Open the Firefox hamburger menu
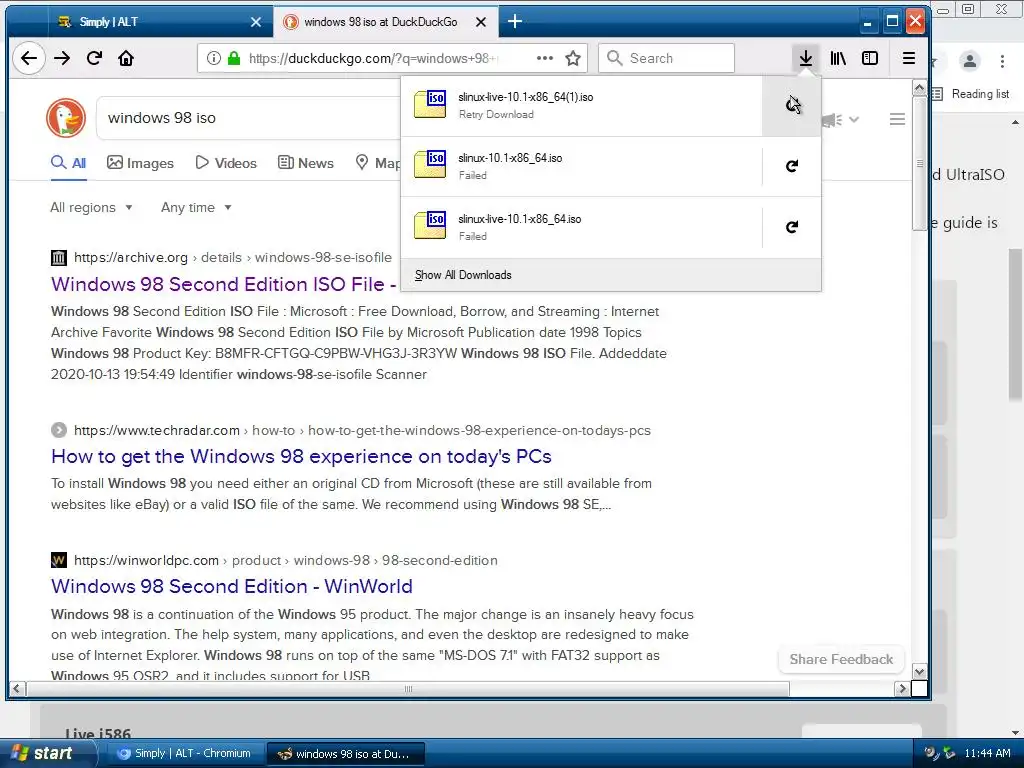 click(908, 58)
